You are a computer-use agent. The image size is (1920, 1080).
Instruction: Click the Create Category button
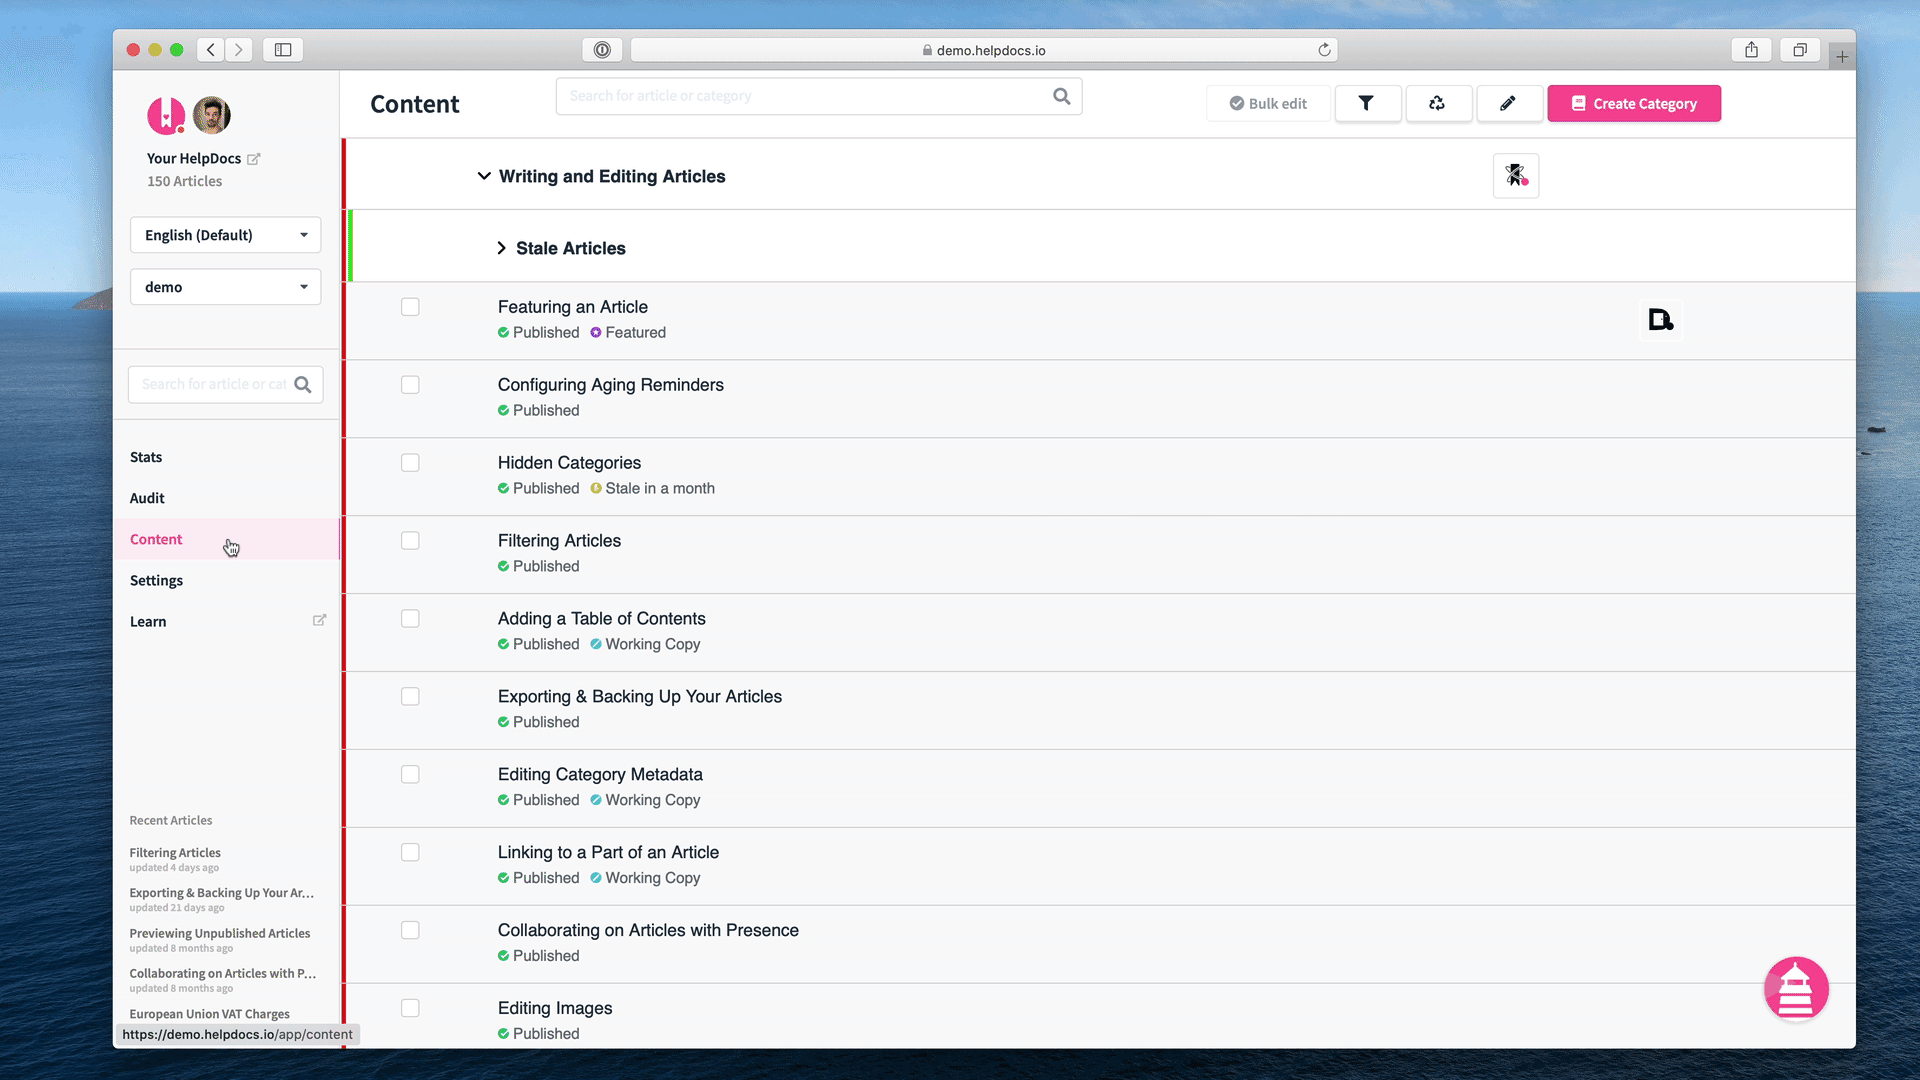coord(1634,103)
